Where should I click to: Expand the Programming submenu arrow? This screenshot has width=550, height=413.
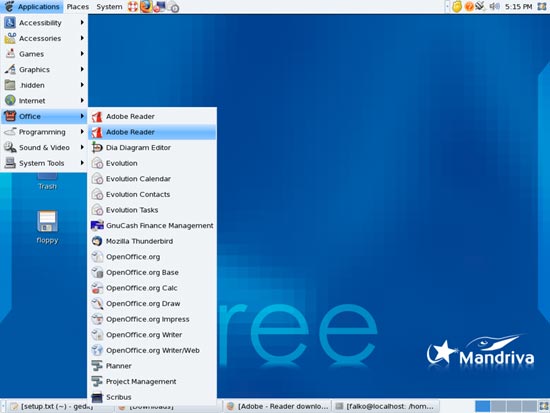82,132
